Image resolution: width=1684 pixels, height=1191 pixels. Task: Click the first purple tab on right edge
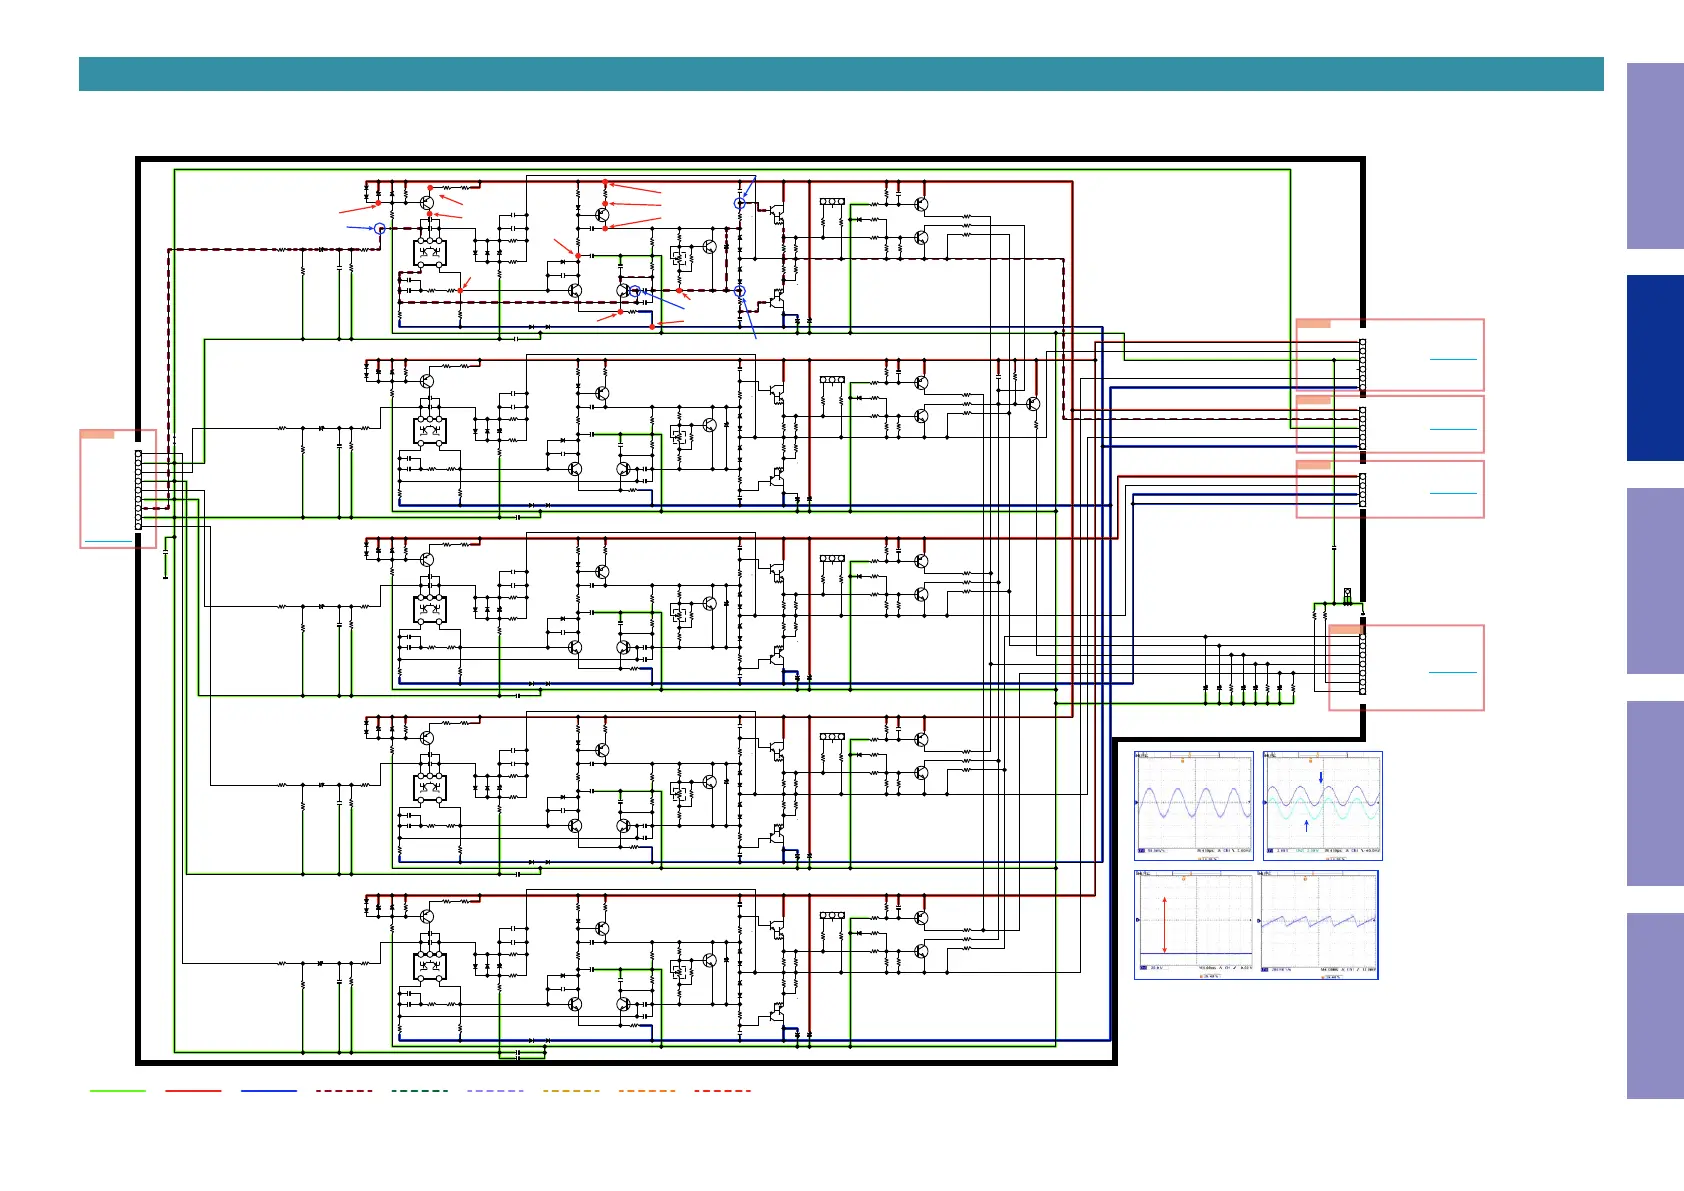pyautogui.click(x=1655, y=156)
